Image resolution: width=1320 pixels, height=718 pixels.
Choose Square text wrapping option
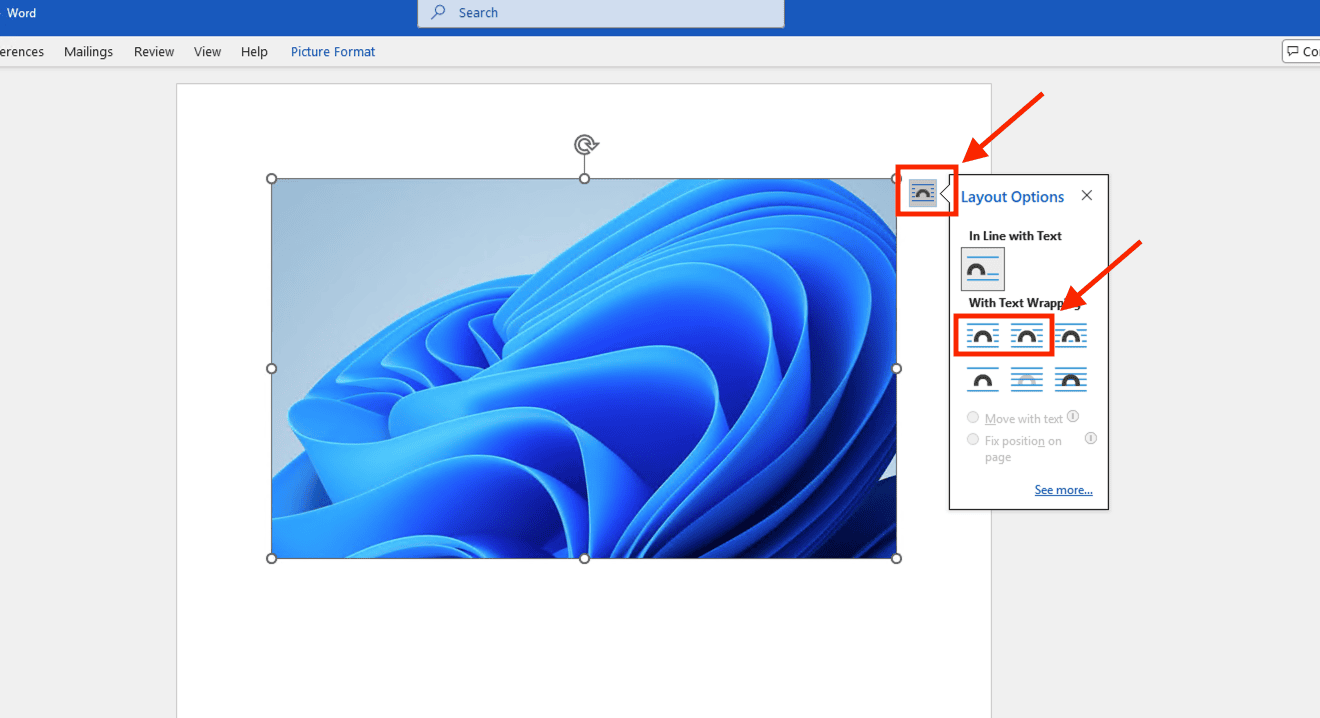point(983,336)
